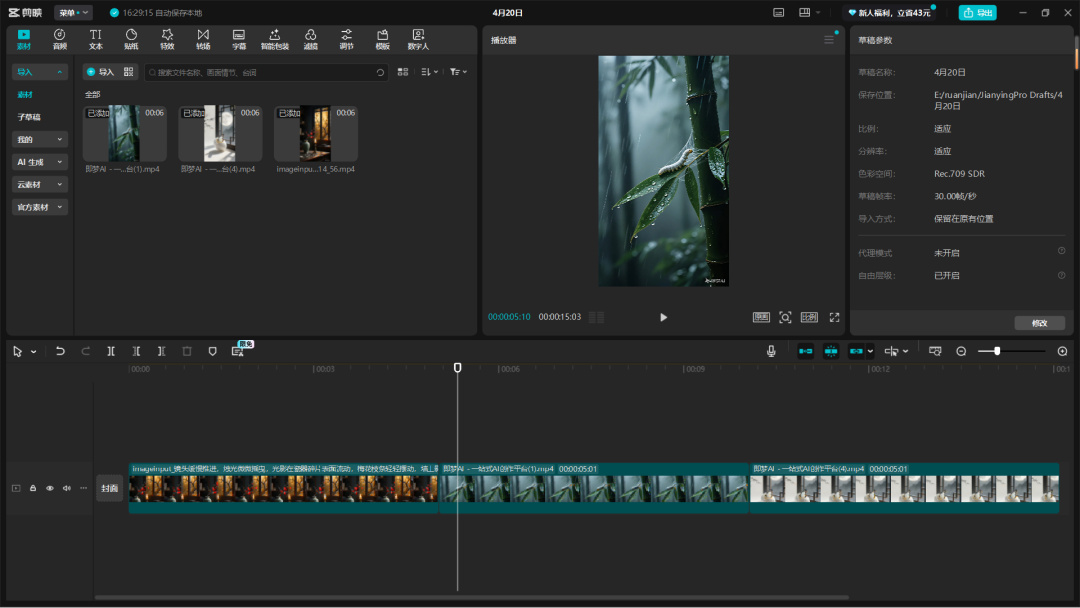Click the 修改 button in draft parameters
The image size is (1080, 608).
pyautogui.click(x=1039, y=323)
